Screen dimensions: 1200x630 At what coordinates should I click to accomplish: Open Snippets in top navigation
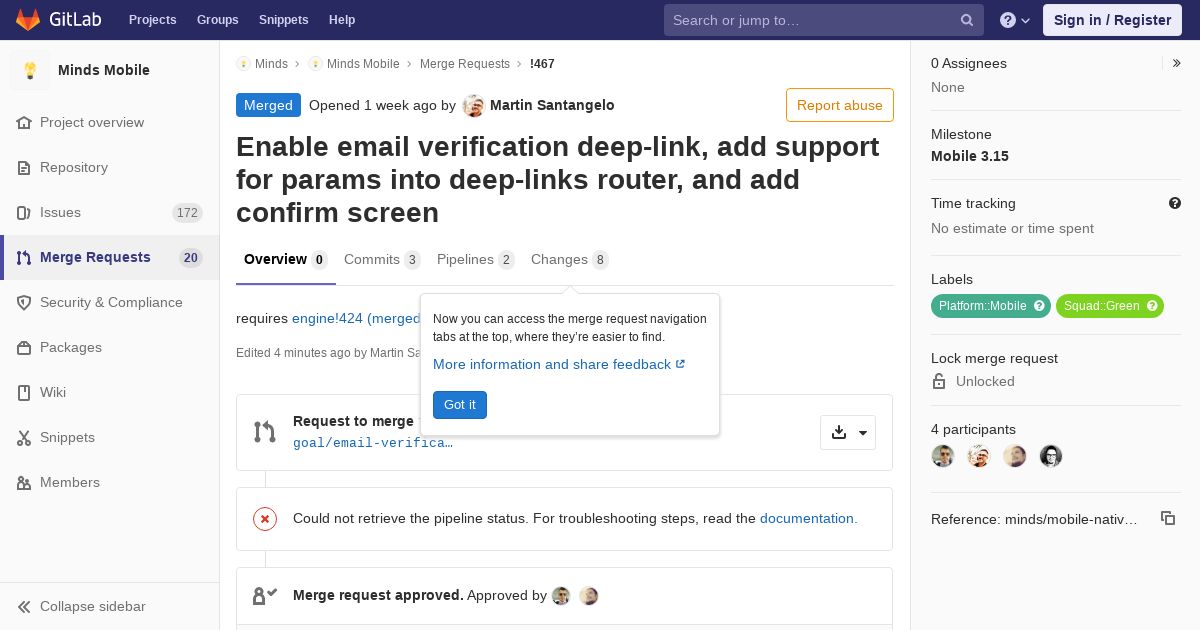(283, 20)
